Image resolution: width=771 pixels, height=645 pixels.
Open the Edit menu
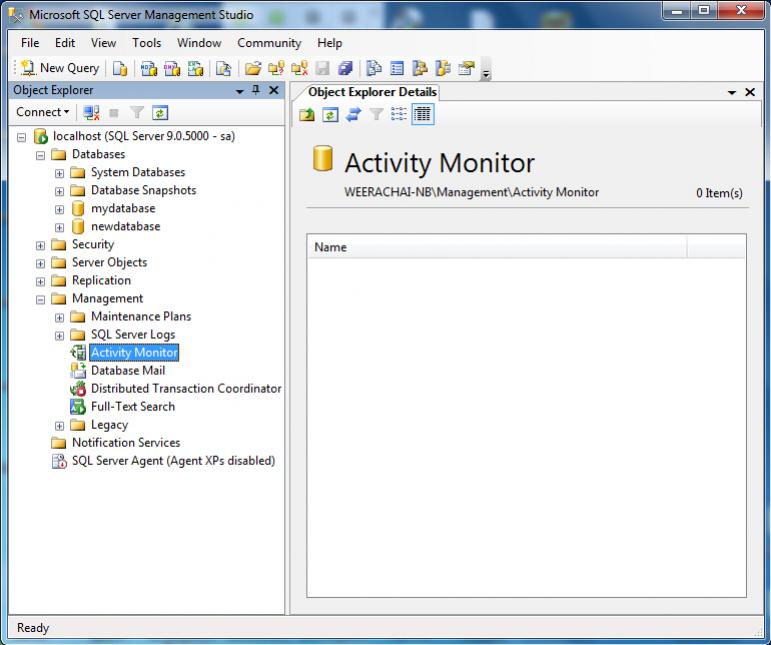(x=65, y=43)
